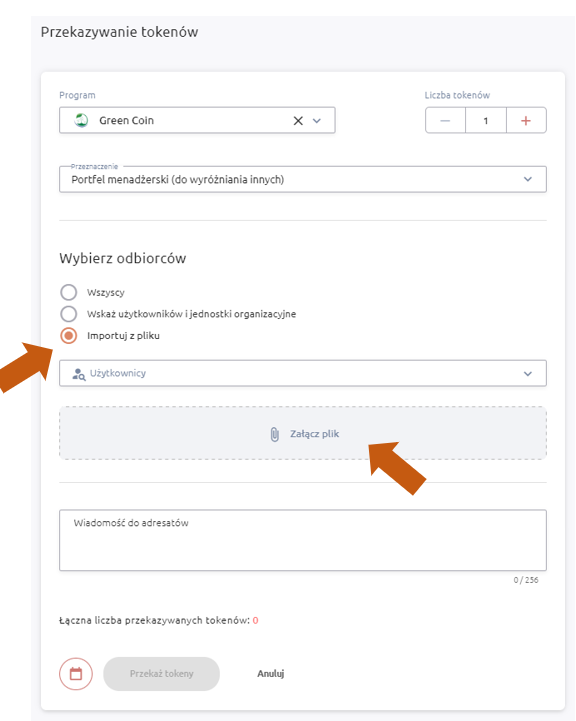The image size is (576, 721).
Task: Click the token count number field
Action: tap(485, 120)
